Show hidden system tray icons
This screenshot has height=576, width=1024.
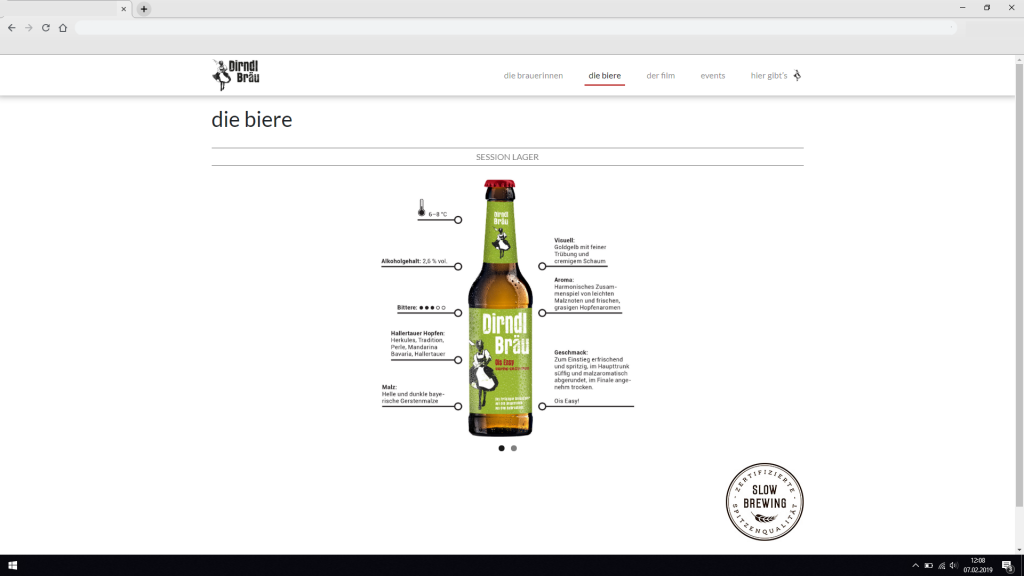pyautogui.click(x=915, y=566)
